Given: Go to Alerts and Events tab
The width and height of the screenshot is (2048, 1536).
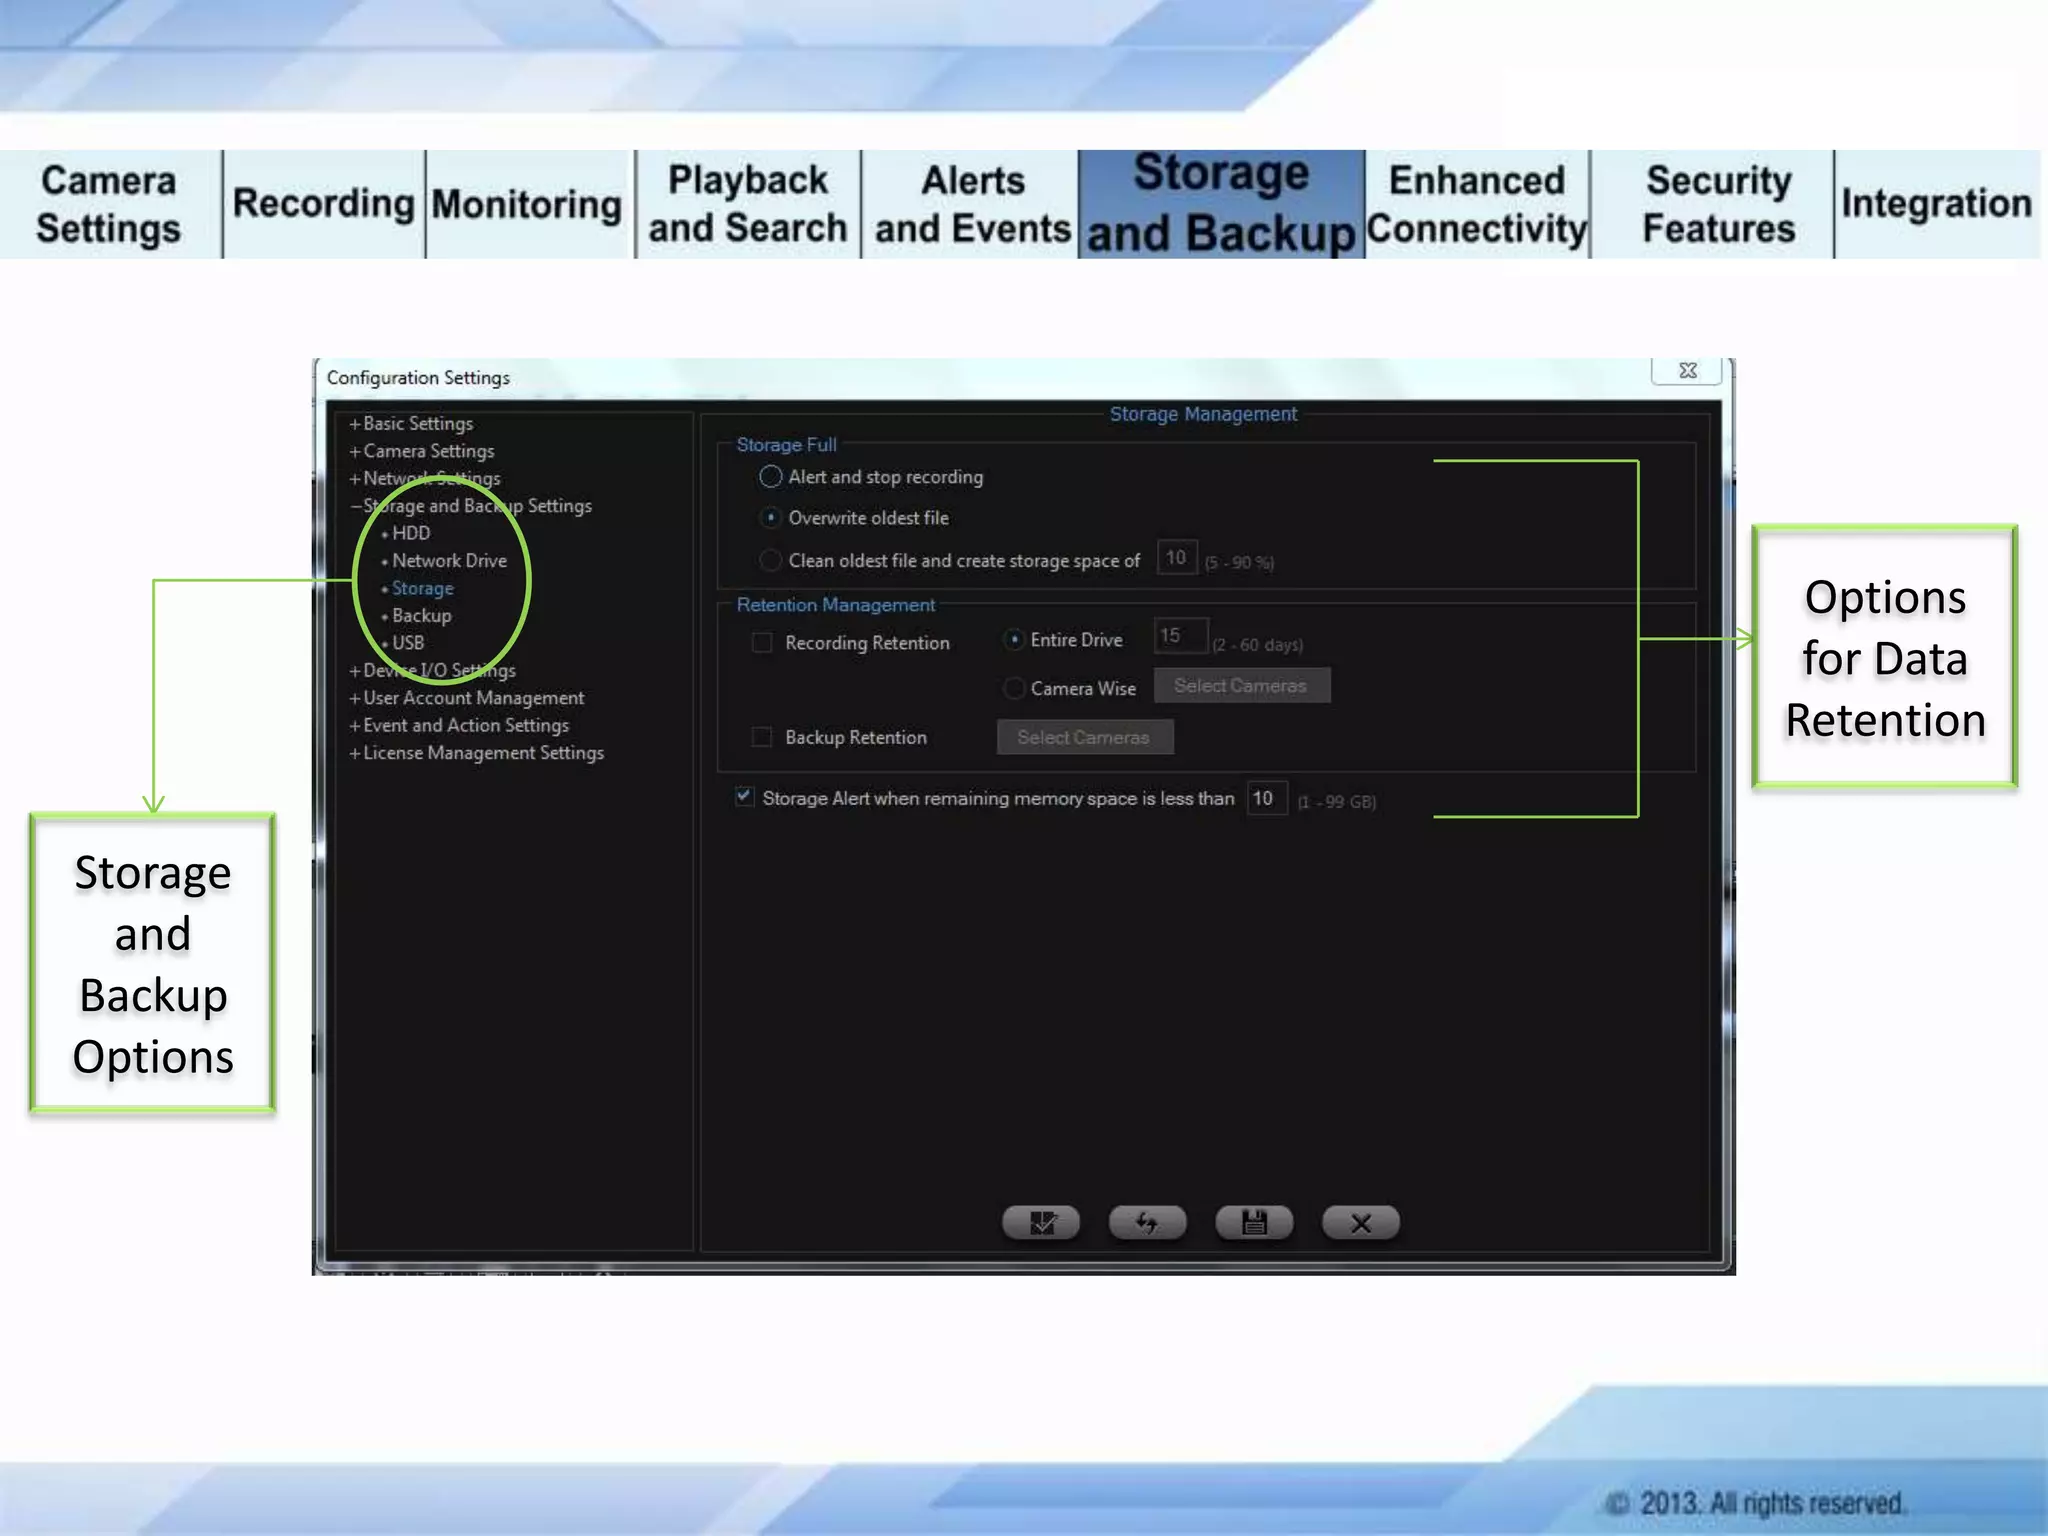Looking at the screenshot, I should click(x=972, y=204).
